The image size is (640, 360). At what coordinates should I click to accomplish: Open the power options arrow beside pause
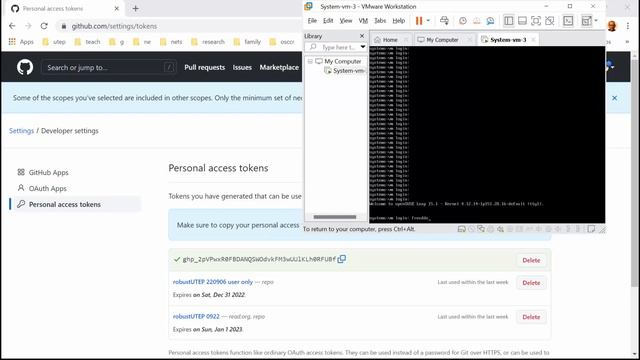pos(428,20)
